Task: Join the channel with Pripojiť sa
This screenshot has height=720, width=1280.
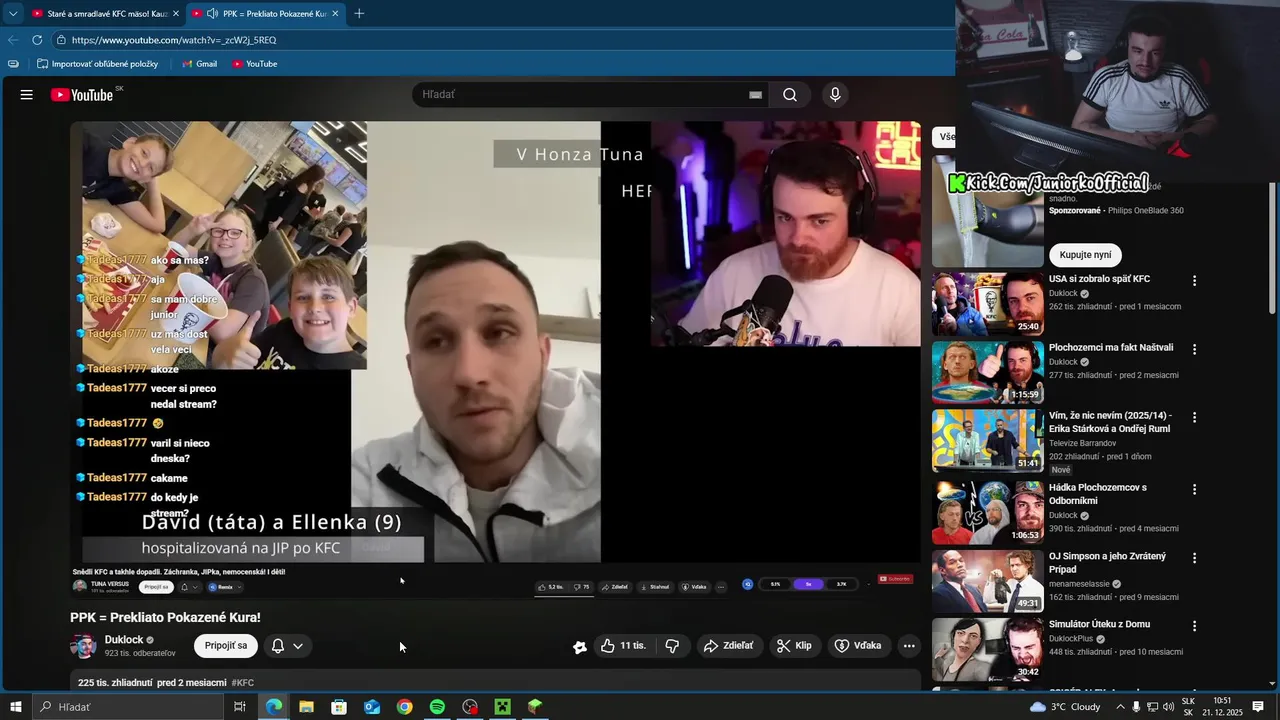Action: (x=226, y=646)
